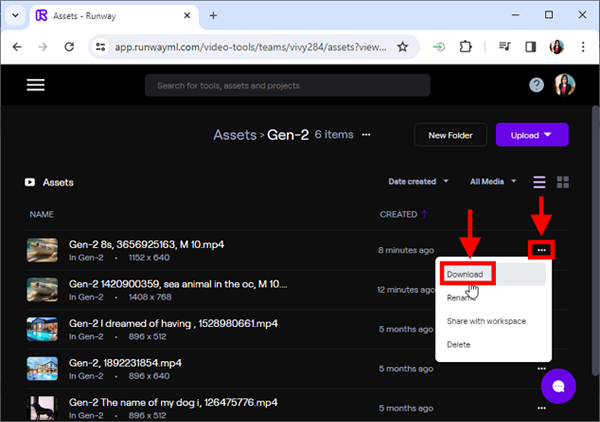Screen dimensions: 600x422
Task: Click the green extension arrow icon
Action: coord(439,47)
